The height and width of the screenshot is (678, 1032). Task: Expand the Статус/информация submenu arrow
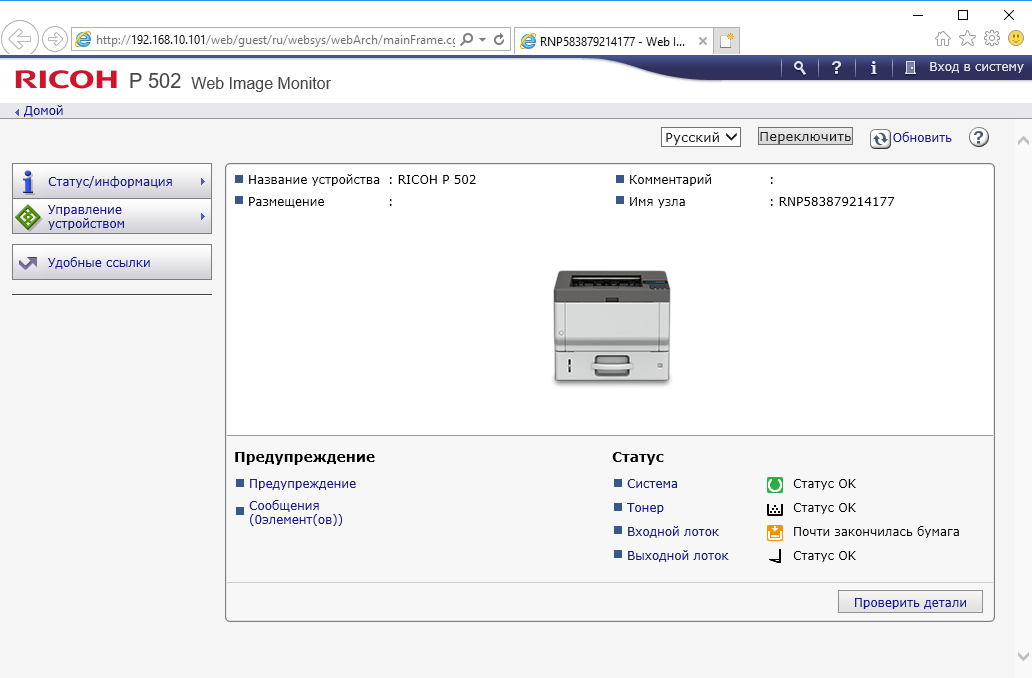point(203,181)
